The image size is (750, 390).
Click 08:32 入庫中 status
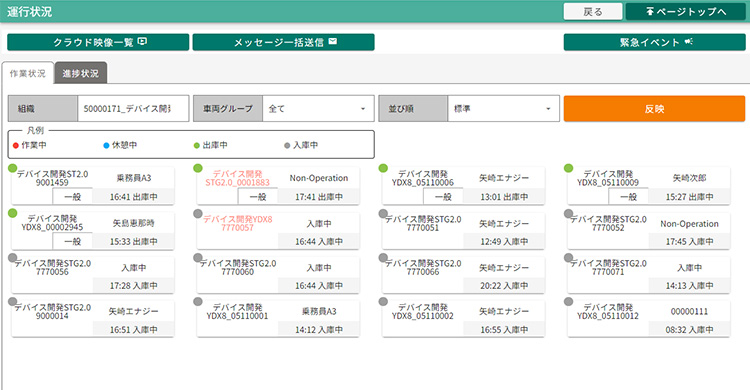(x=689, y=330)
